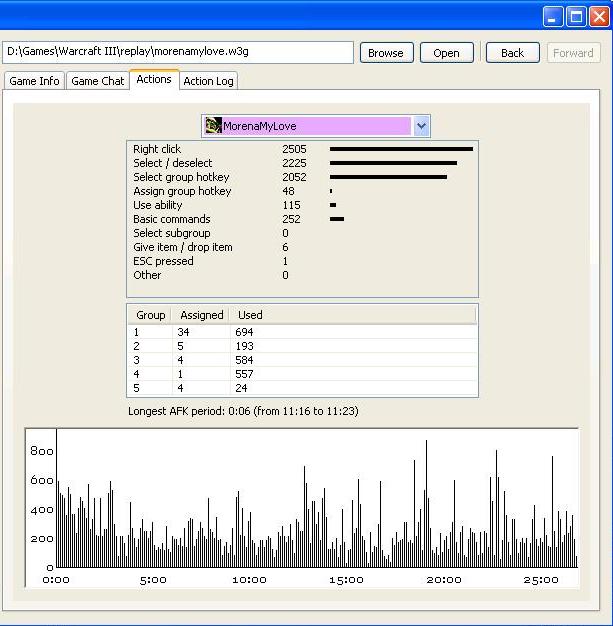Image resolution: width=613 pixels, height=626 pixels.
Task: Navigate with the Back button
Action: [x=512, y=53]
